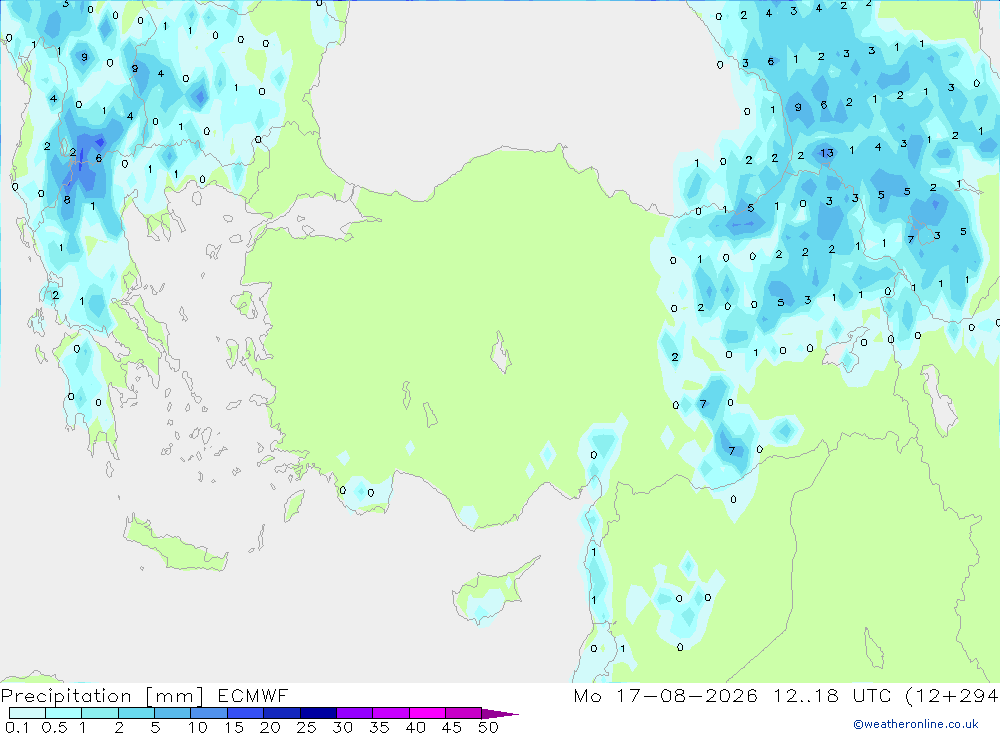
Task: Pick the 15–20 mm legend color swatch
Action: tap(246, 713)
